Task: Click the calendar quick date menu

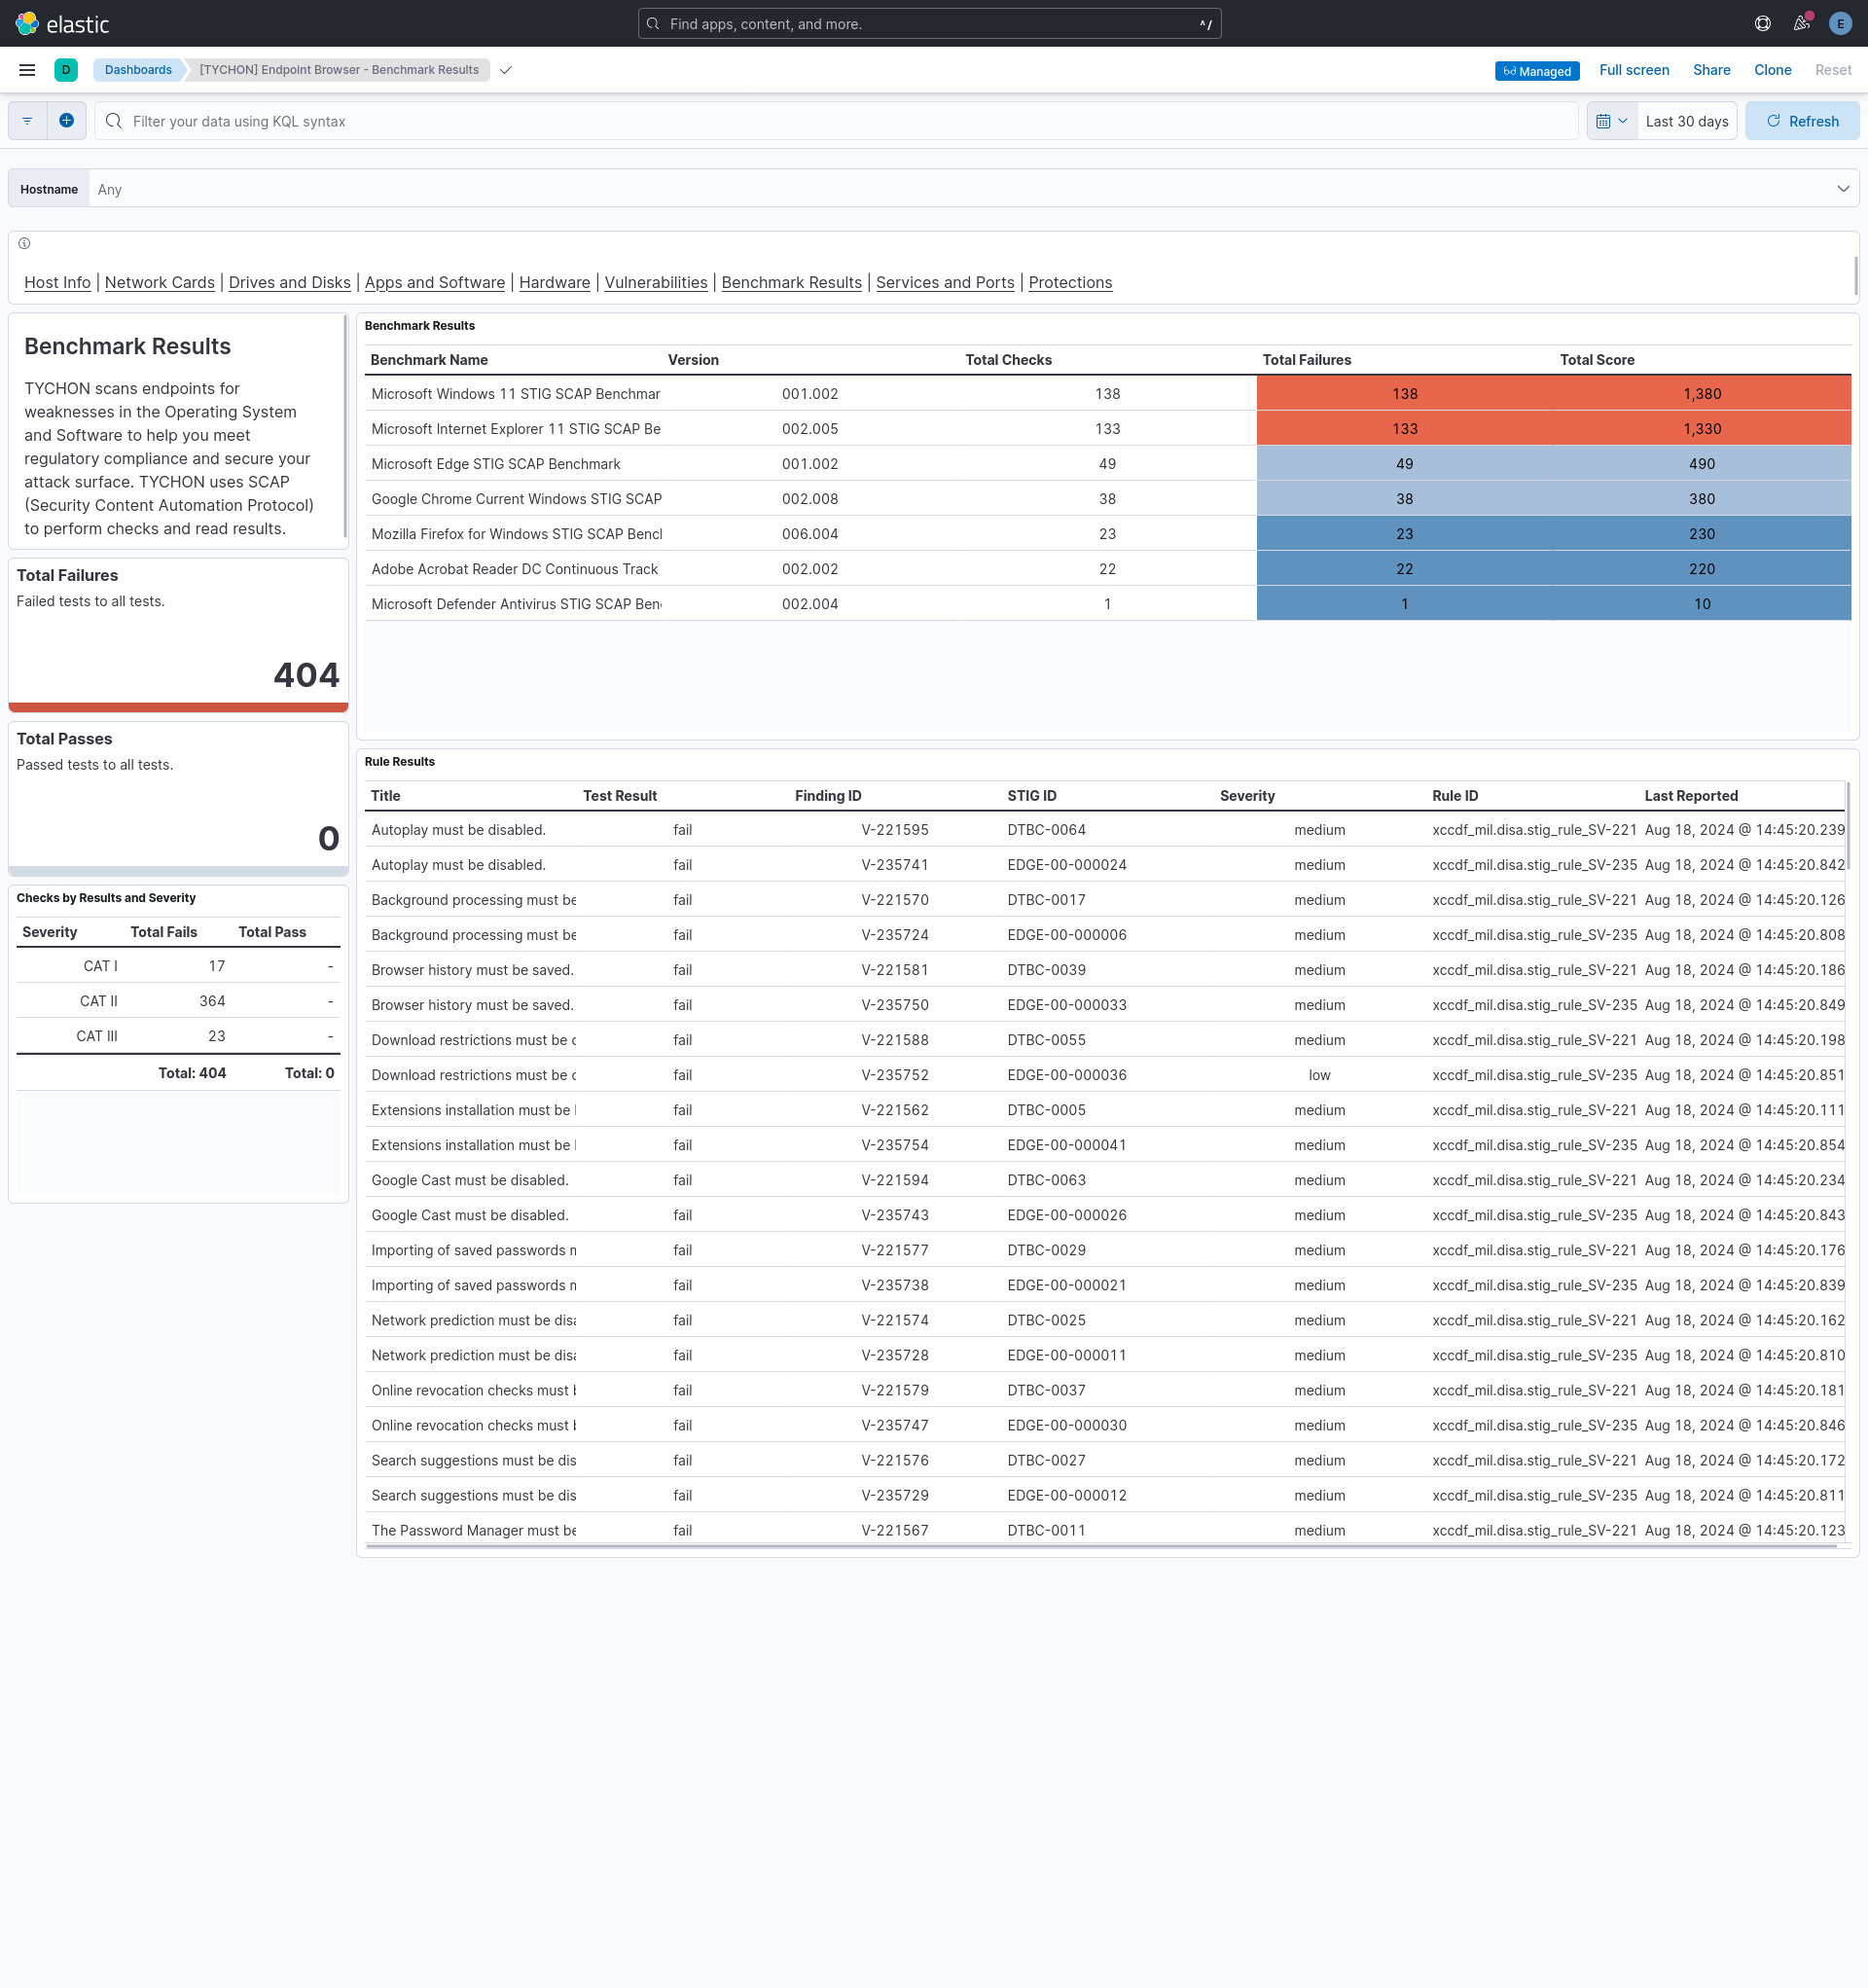Action: point(1612,121)
